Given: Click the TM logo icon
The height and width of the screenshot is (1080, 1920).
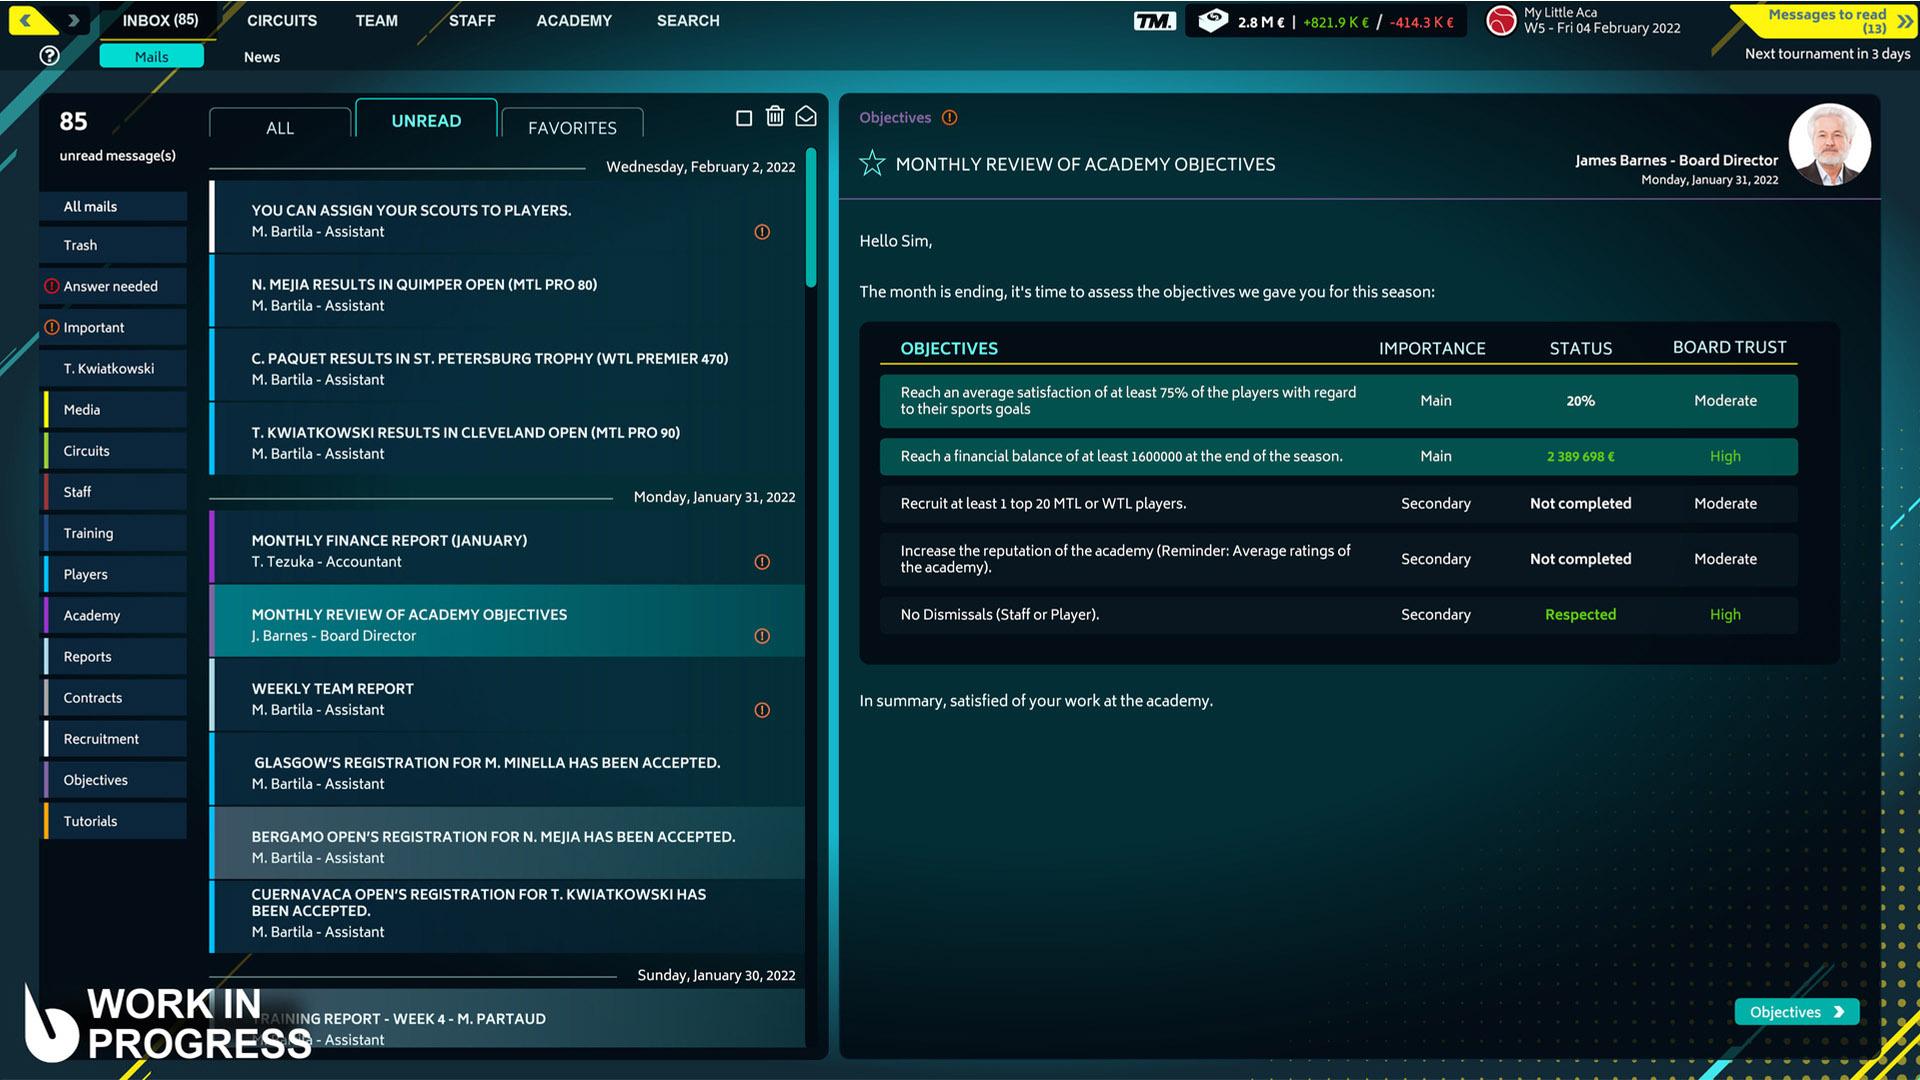Looking at the screenshot, I should point(1154,21).
